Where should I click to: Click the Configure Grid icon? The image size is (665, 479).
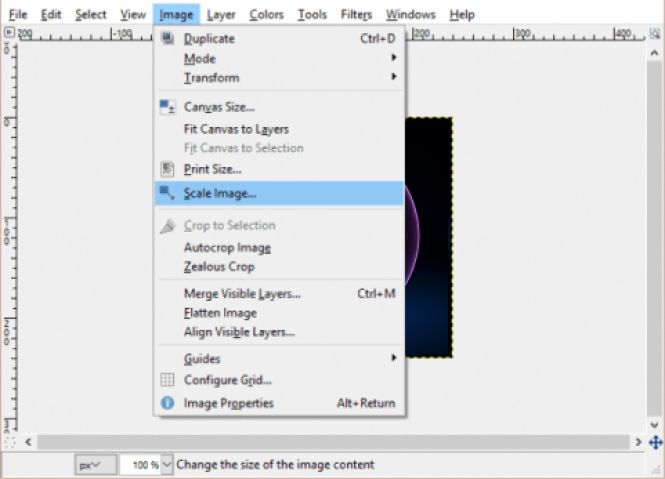click(x=167, y=379)
